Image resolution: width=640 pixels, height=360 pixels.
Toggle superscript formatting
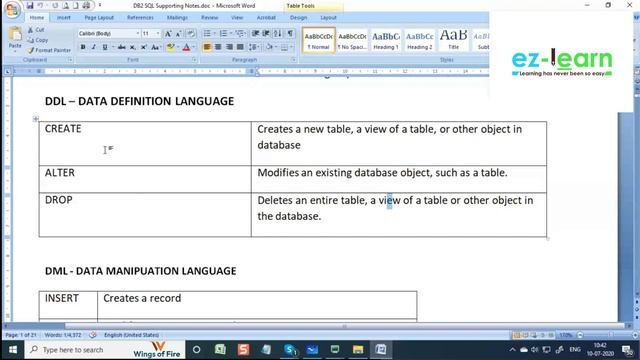[x=144, y=47]
